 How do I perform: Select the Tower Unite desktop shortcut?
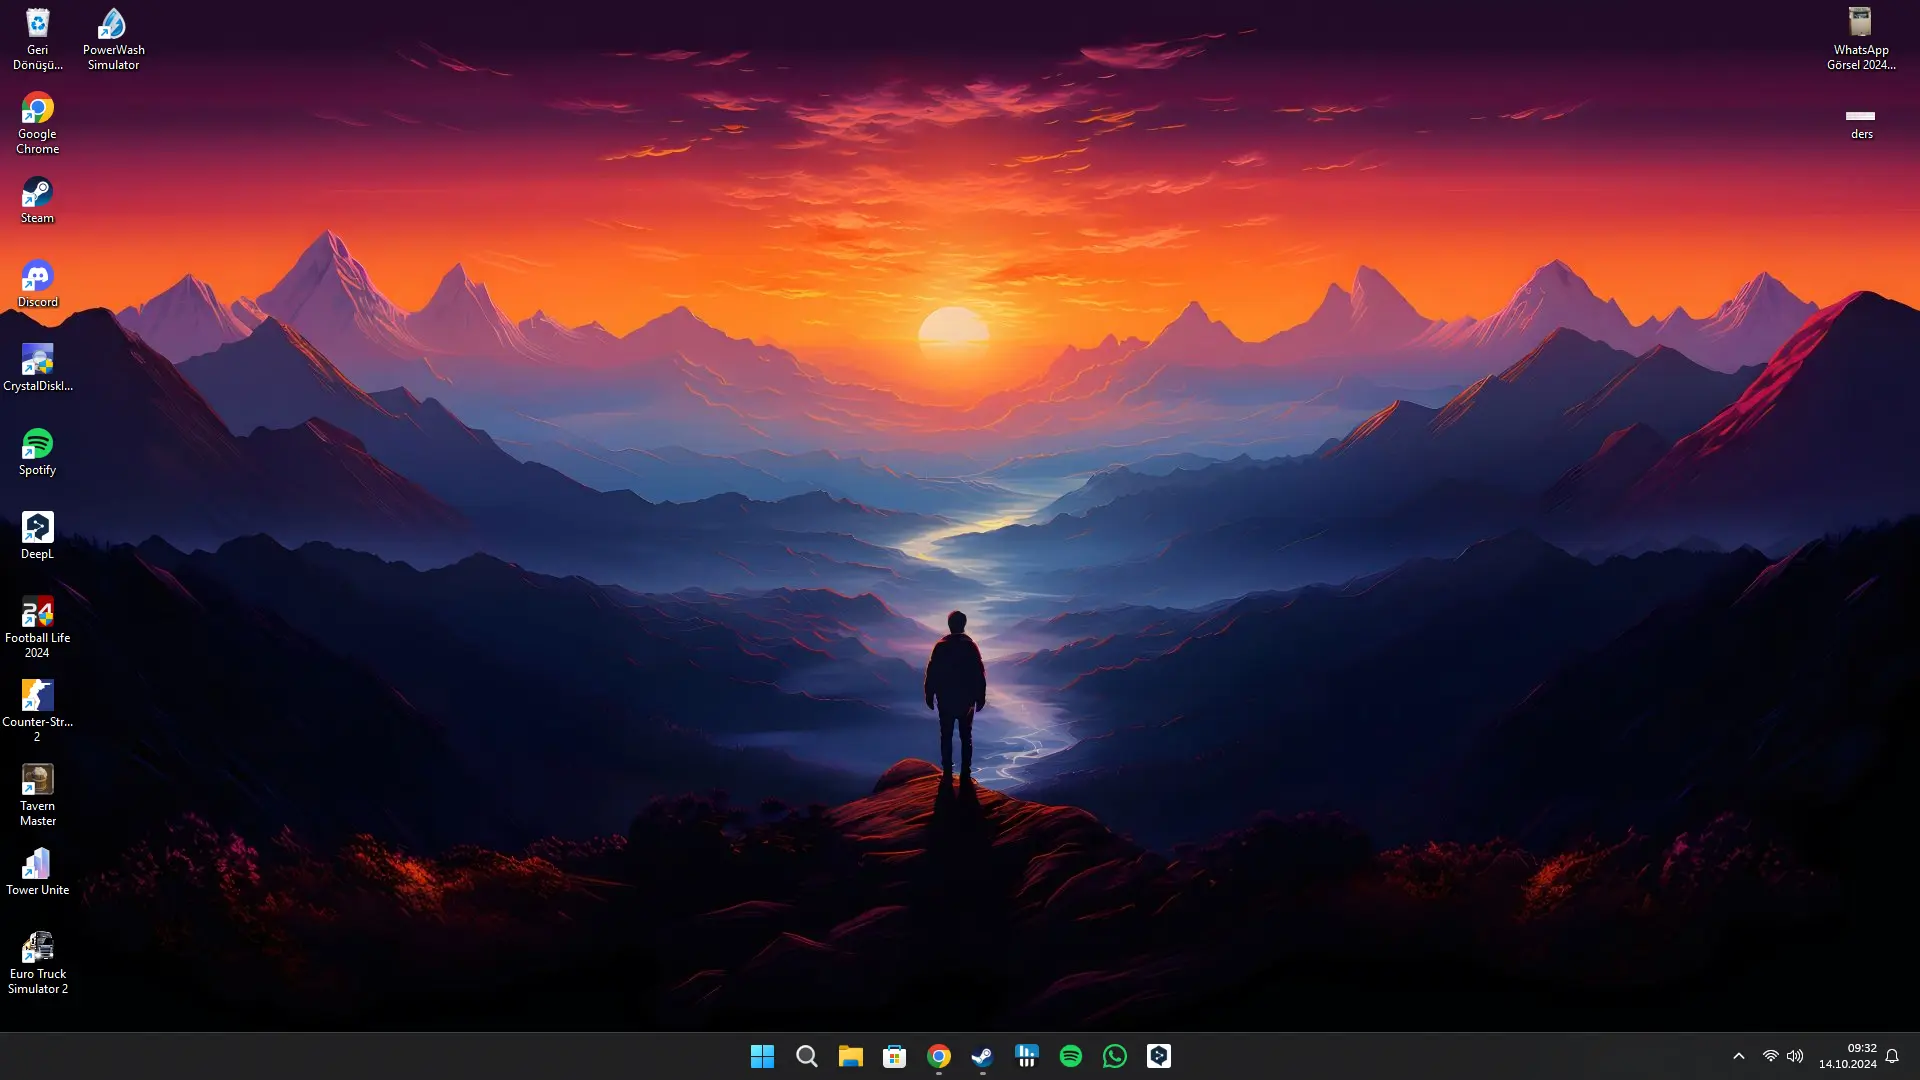37,872
